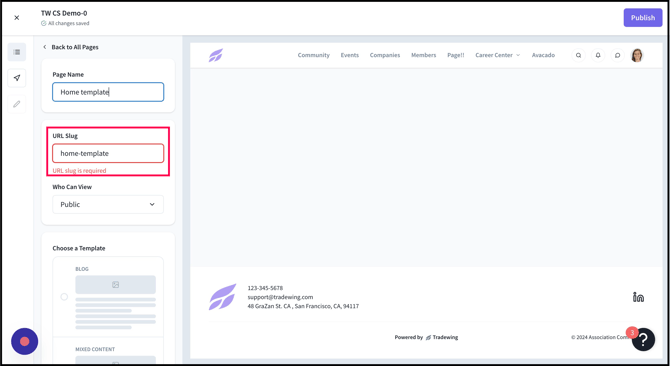
Task: Close the page editor with the X icon
Action: tap(17, 18)
